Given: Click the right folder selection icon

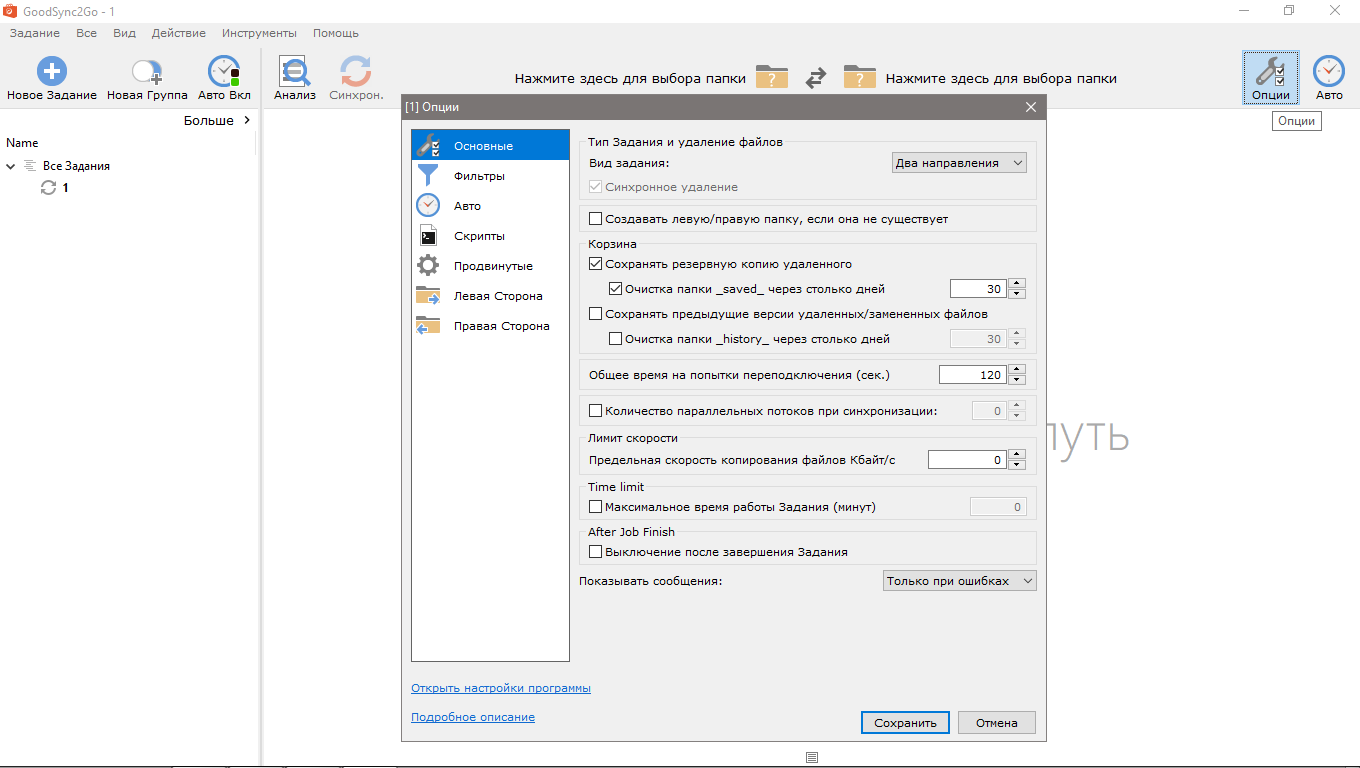Looking at the screenshot, I should click(859, 78).
